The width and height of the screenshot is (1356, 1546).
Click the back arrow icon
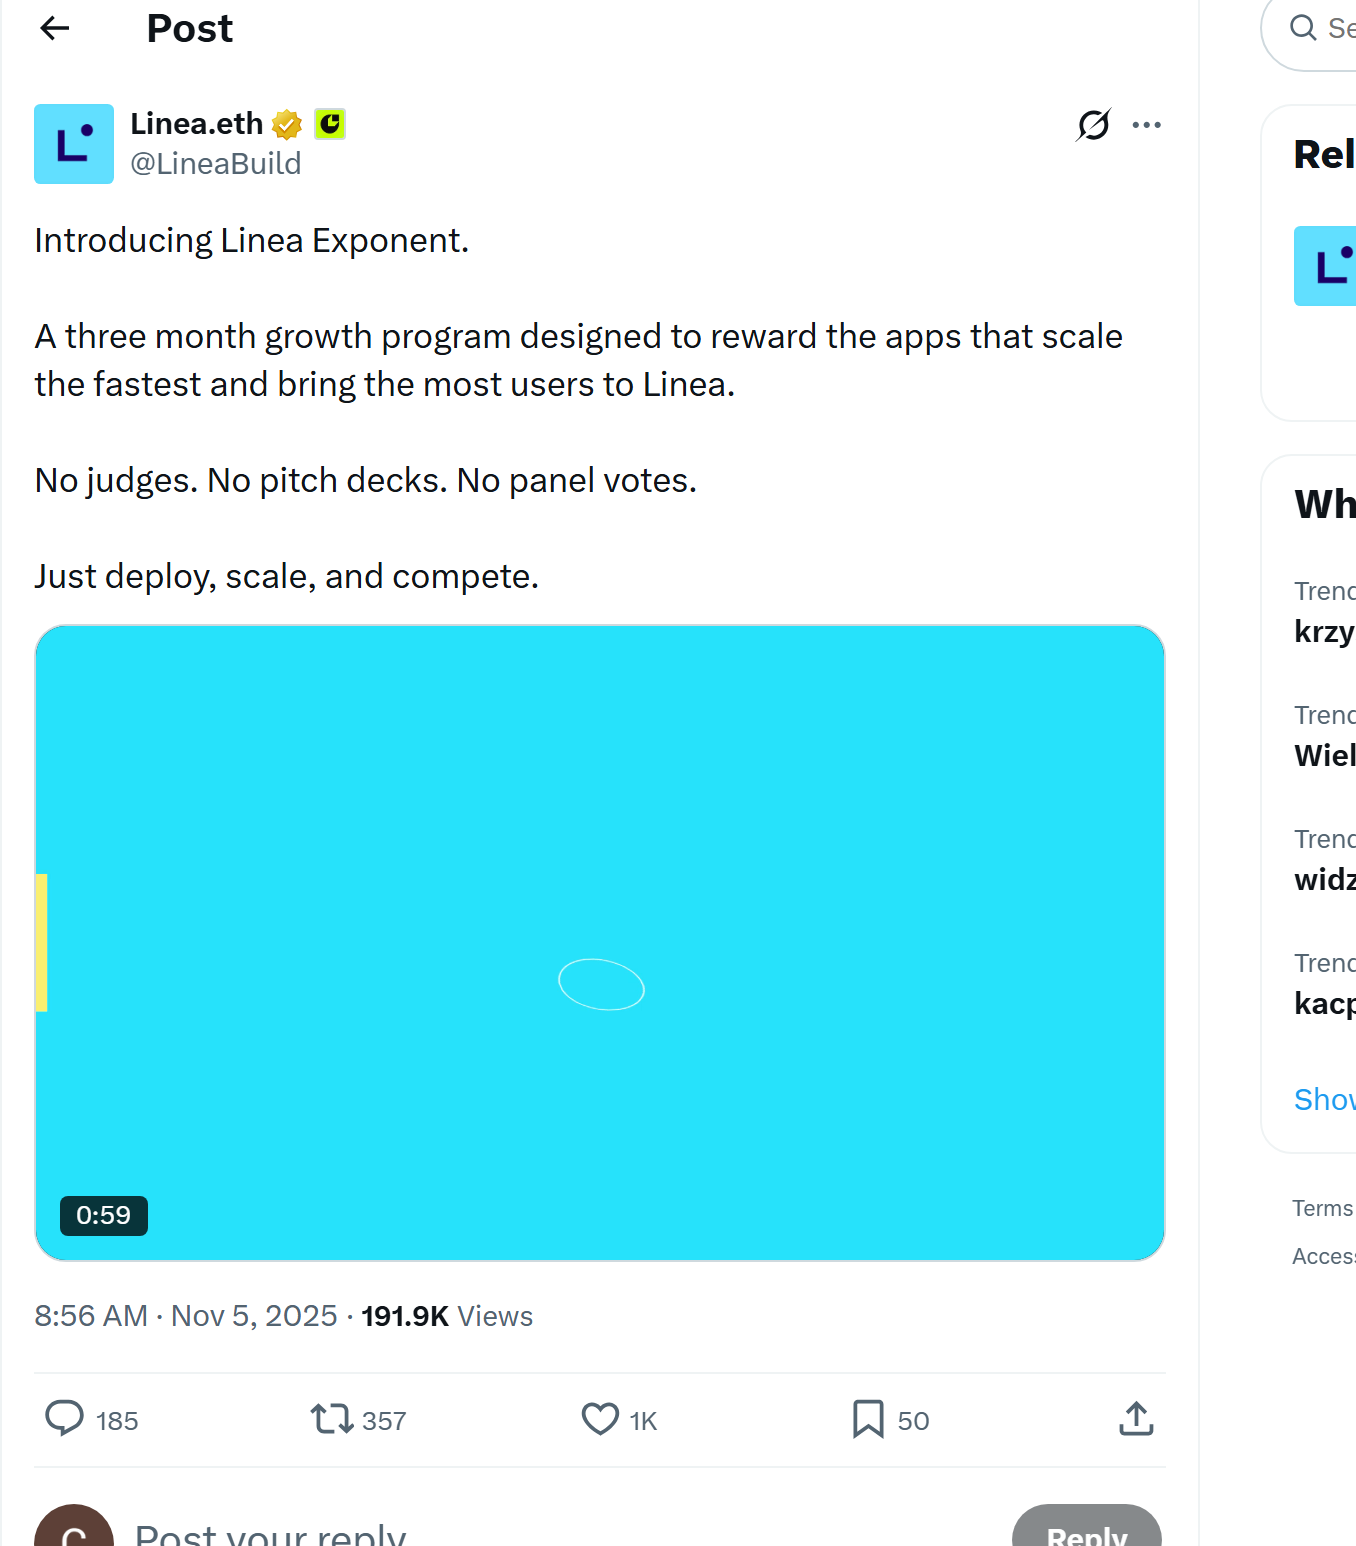tap(55, 29)
